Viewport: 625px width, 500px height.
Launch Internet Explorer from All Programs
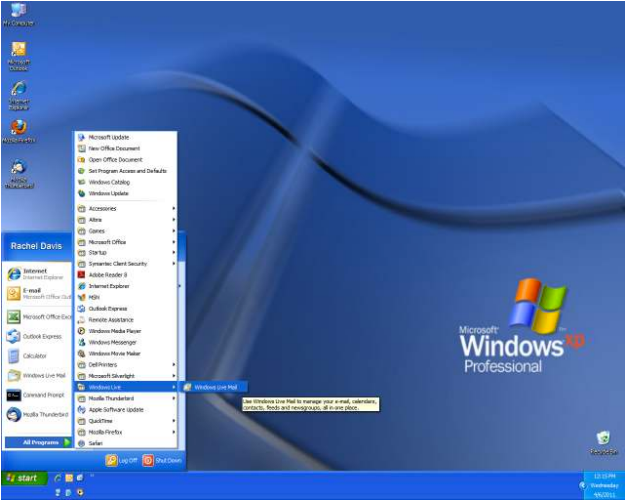pyautogui.click(x=126, y=286)
